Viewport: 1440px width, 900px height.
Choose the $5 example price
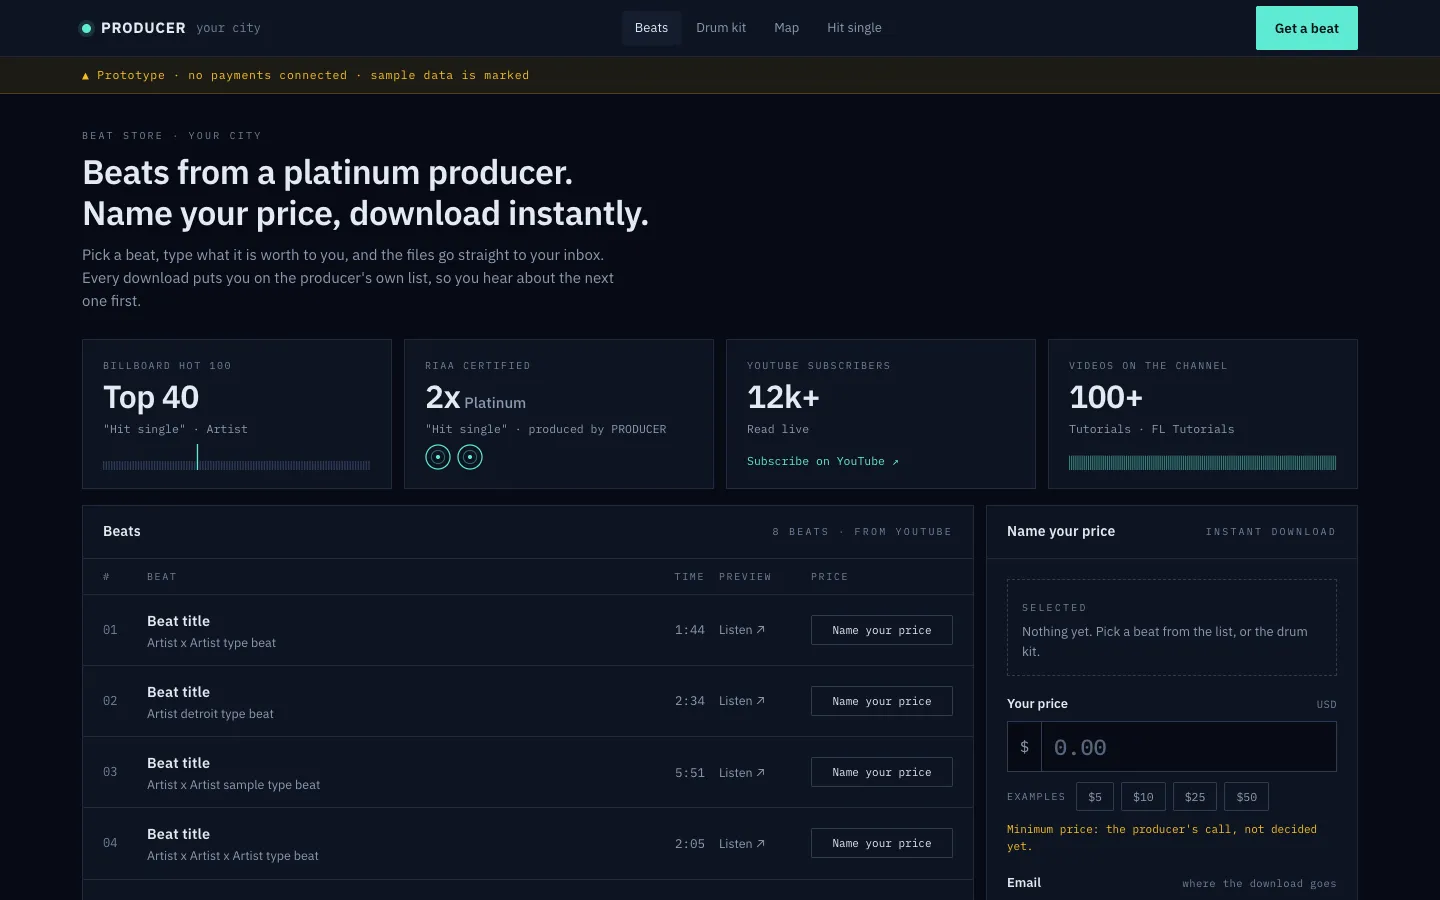(1095, 797)
